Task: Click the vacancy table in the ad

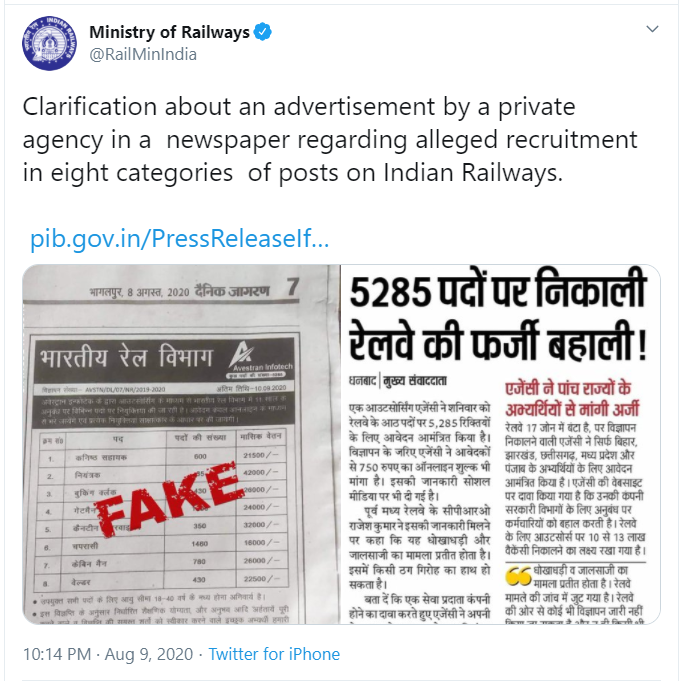Action: [x=163, y=510]
